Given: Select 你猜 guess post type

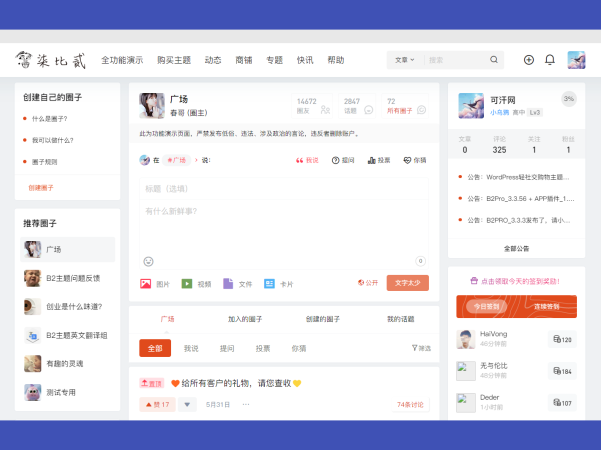Looking at the screenshot, I should 415,160.
